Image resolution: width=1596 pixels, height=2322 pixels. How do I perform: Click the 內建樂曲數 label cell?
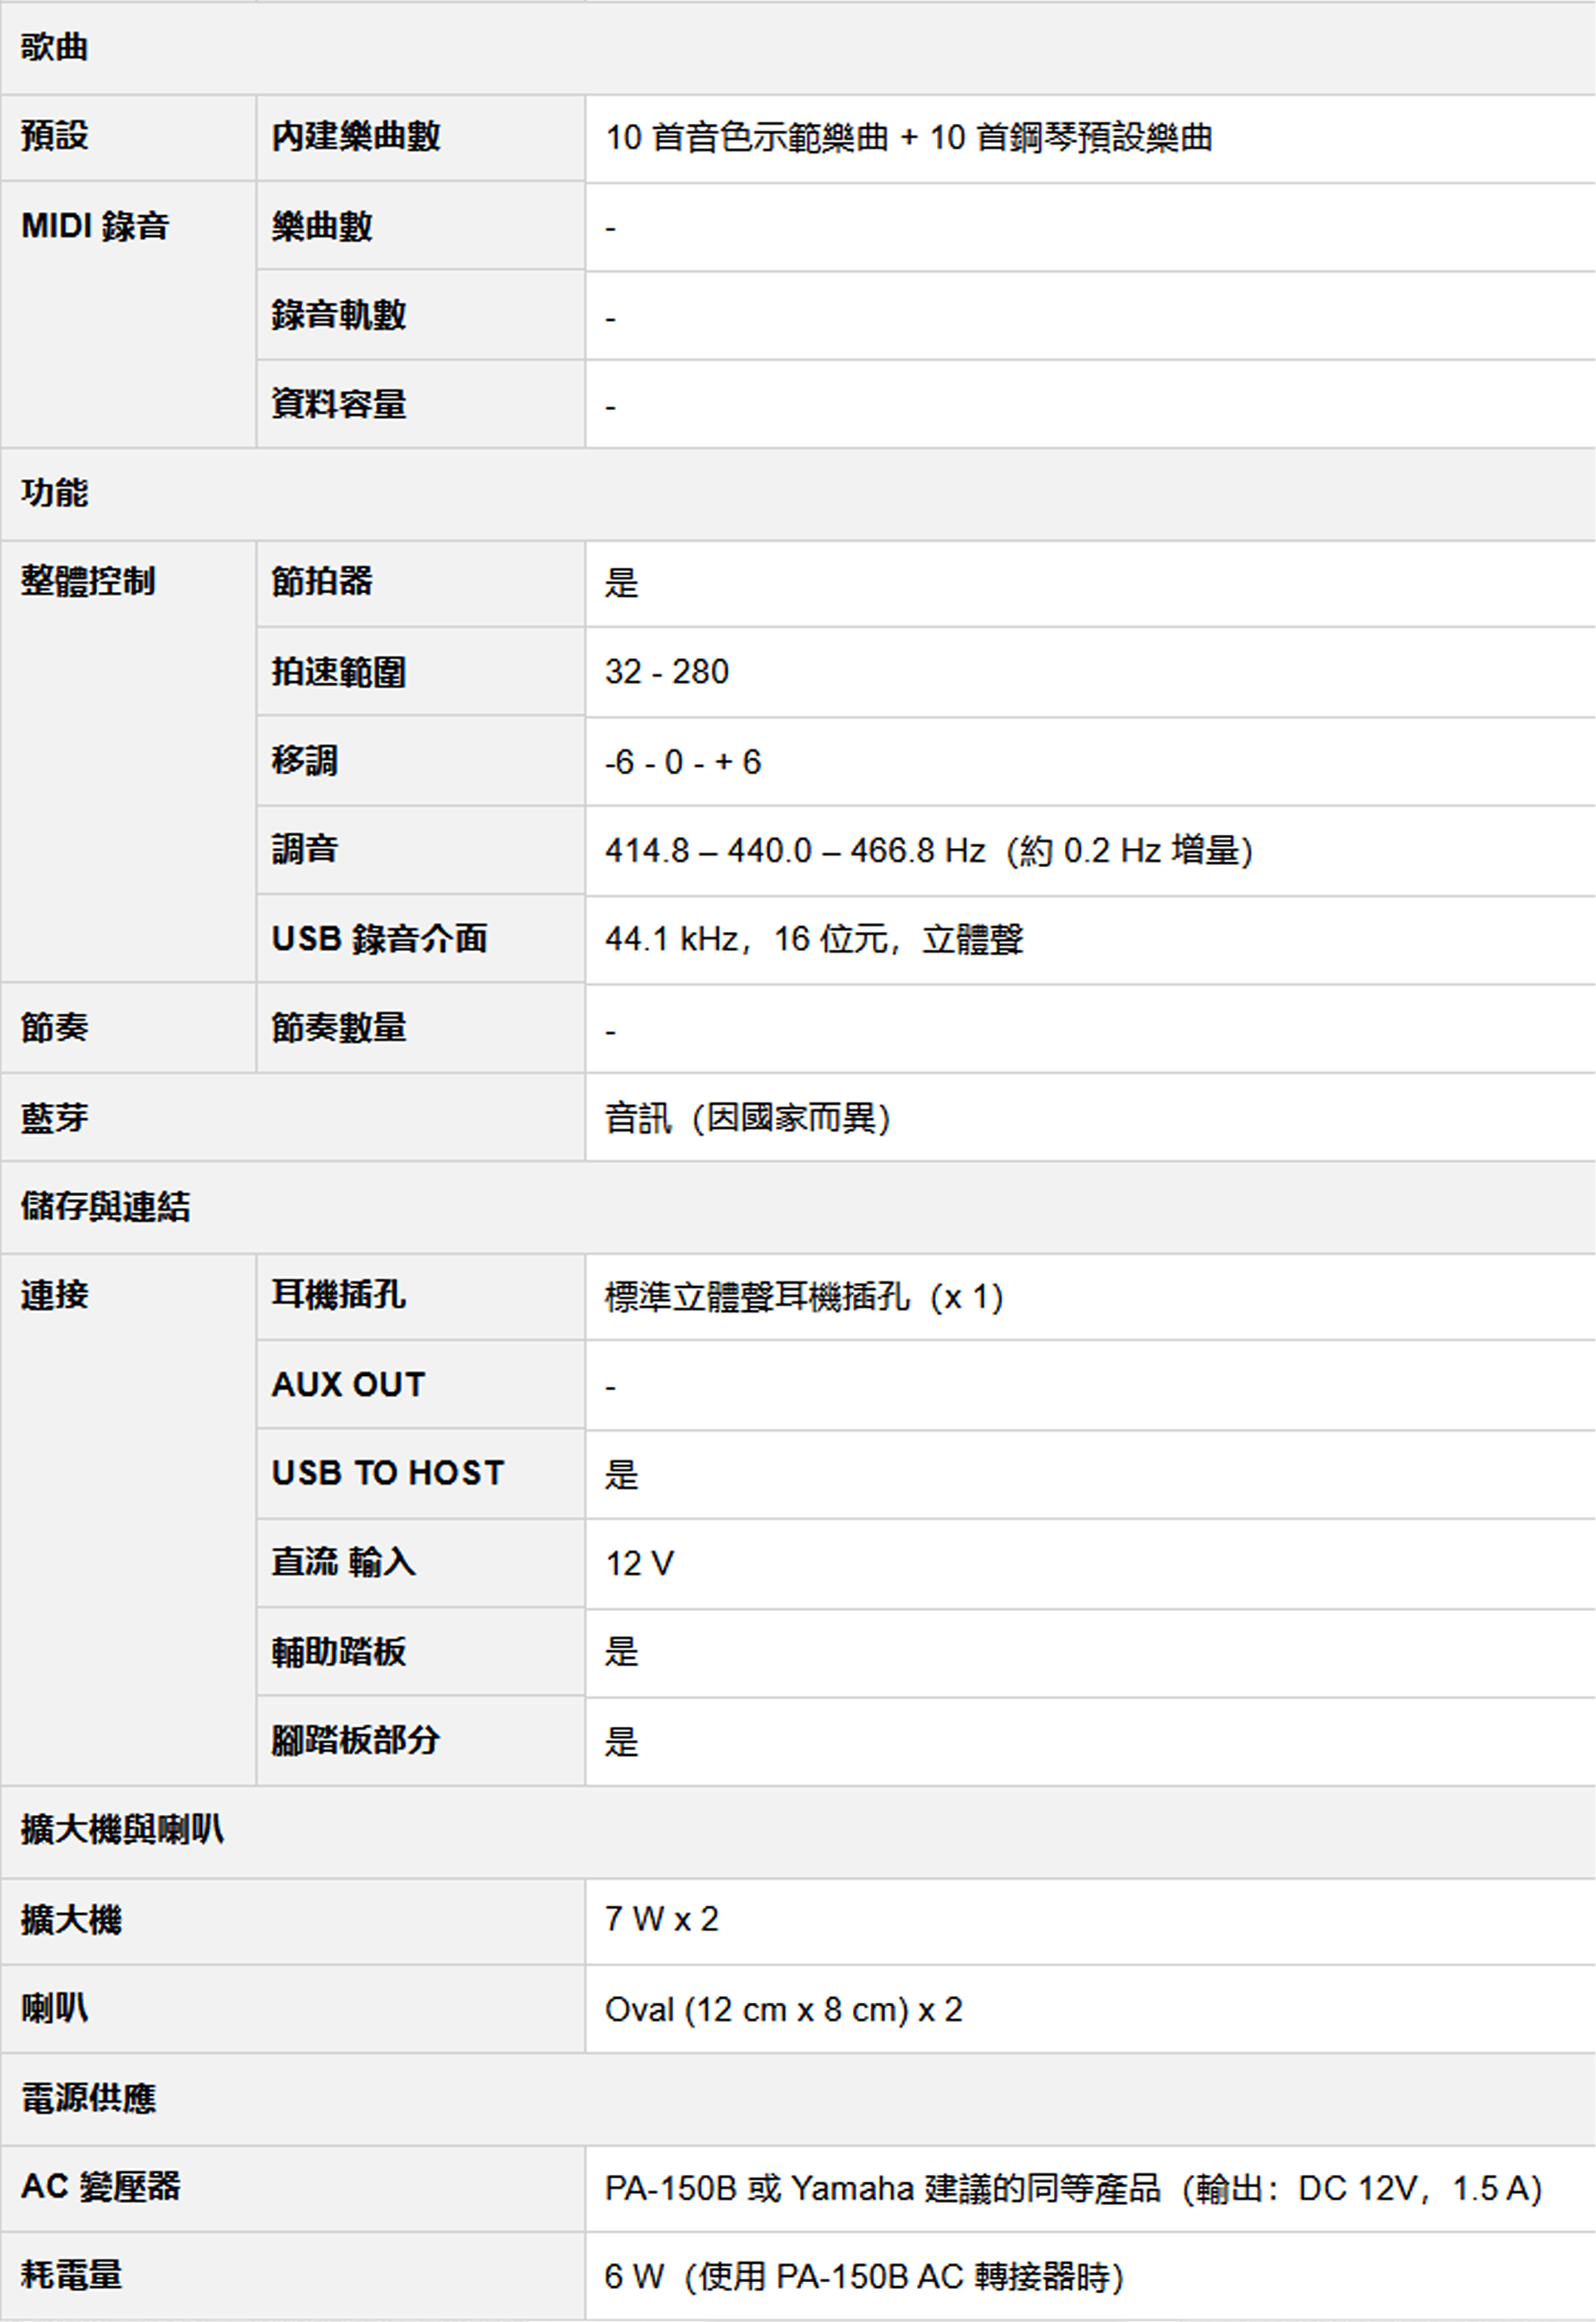pyautogui.click(x=356, y=136)
